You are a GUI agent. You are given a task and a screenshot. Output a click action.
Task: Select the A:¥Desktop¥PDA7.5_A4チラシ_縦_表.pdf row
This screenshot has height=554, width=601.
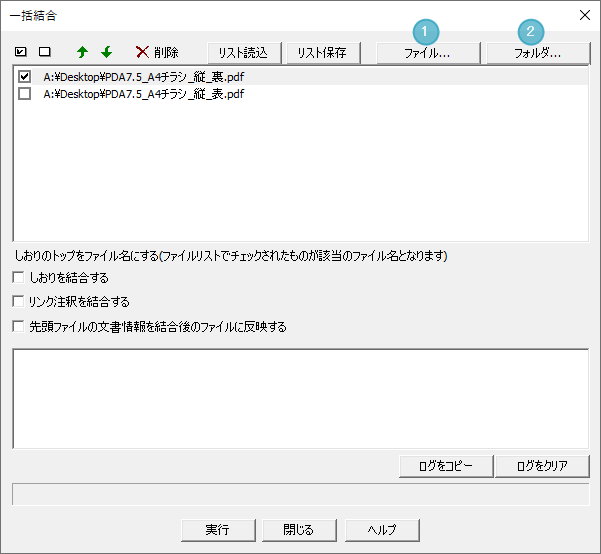click(x=301, y=94)
